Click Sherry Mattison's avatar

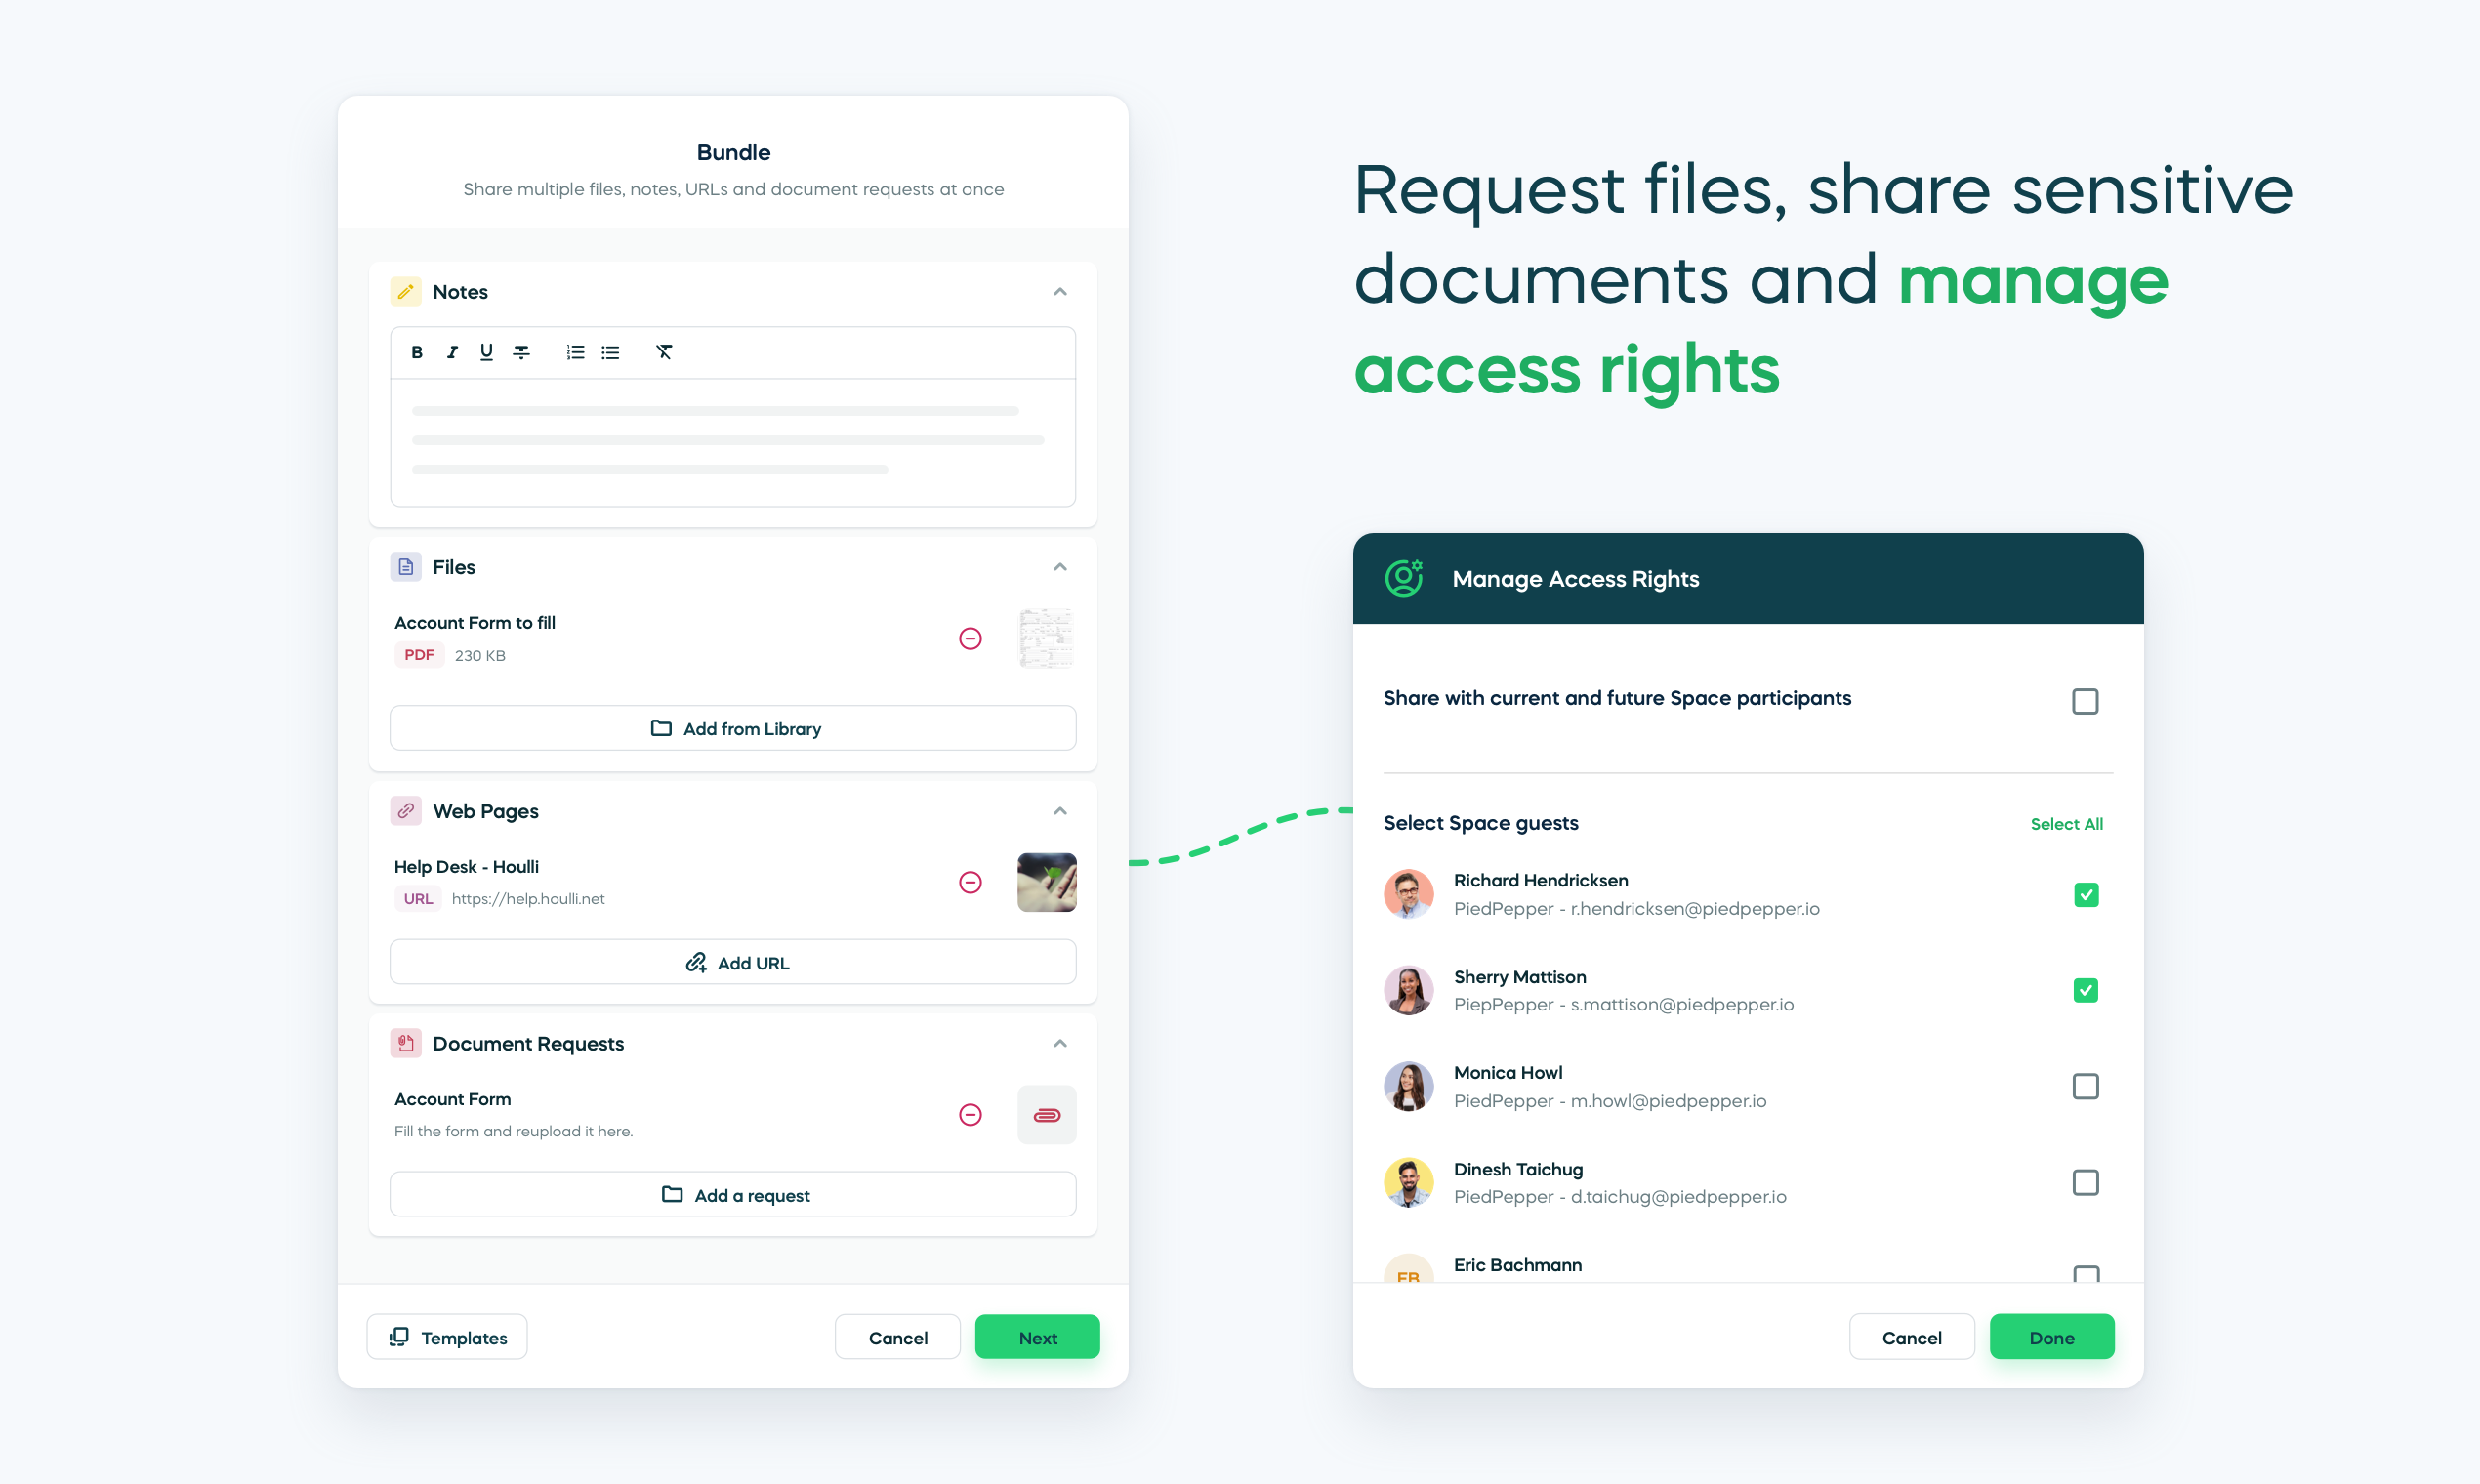(1409, 990)
